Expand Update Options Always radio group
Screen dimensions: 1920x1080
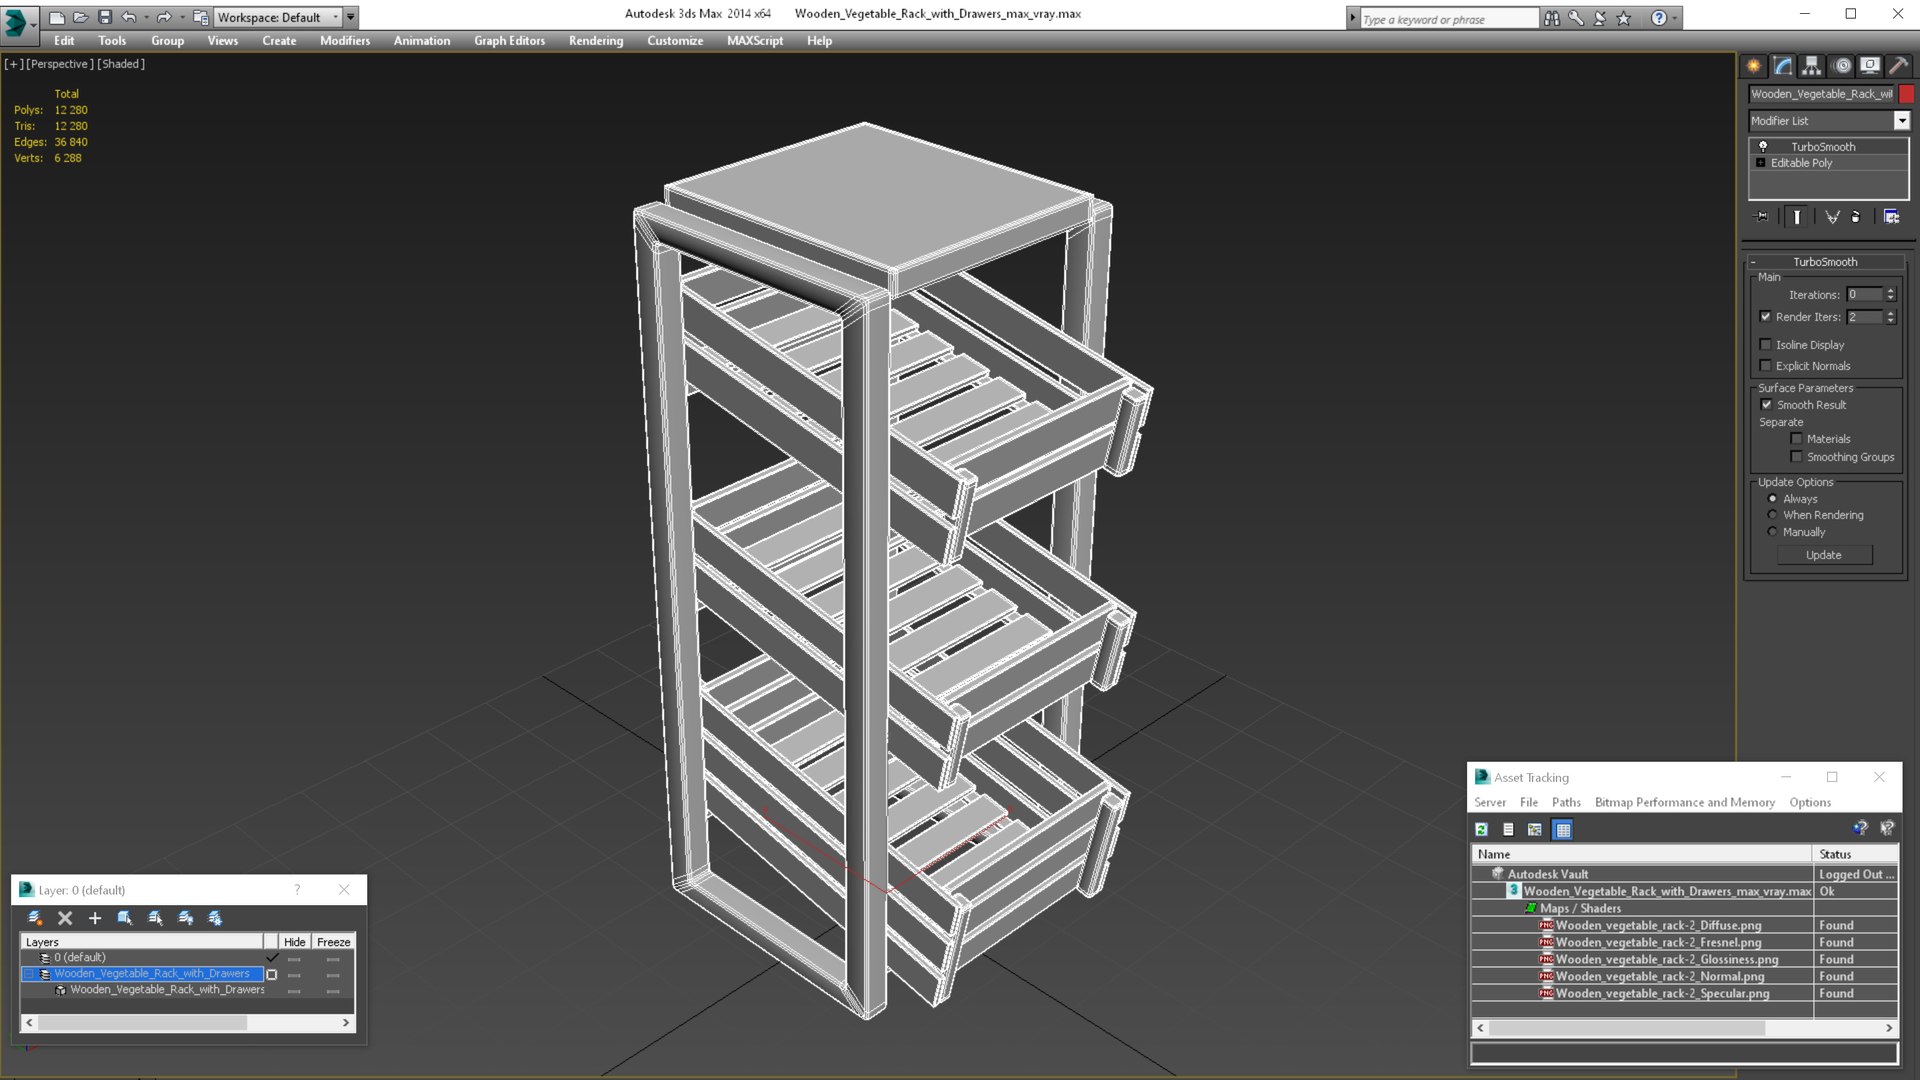click(1772, 498)
